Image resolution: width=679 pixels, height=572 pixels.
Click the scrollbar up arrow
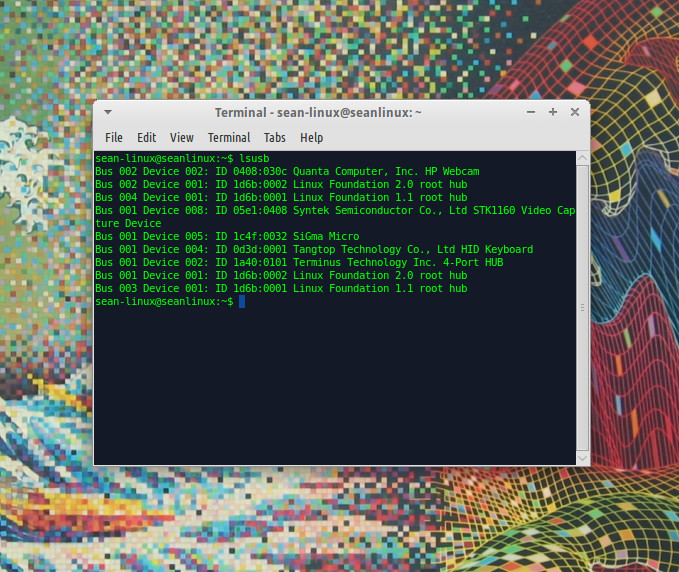(582, 158)
